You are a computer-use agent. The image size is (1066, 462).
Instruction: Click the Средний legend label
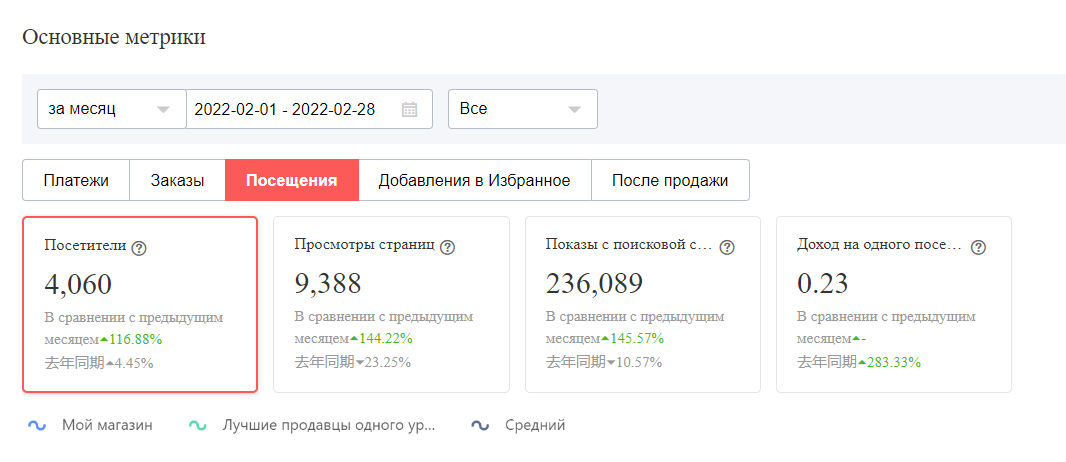(535, 426)
